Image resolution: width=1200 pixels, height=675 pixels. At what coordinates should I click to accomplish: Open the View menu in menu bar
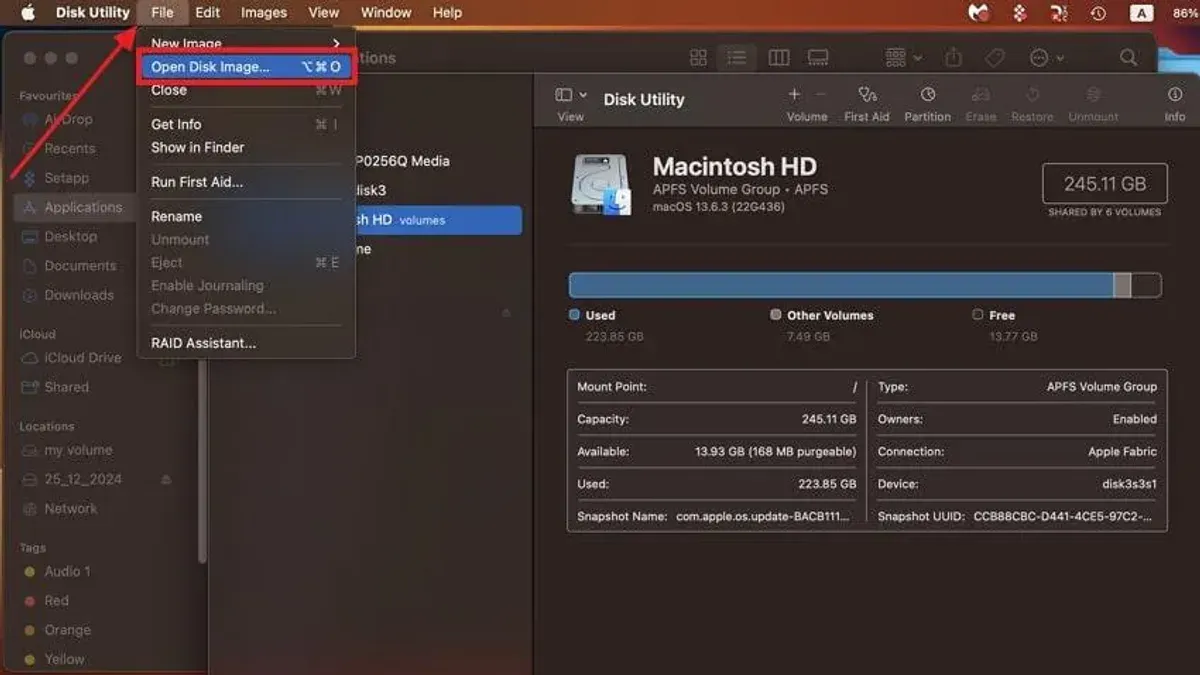point(323,12)
